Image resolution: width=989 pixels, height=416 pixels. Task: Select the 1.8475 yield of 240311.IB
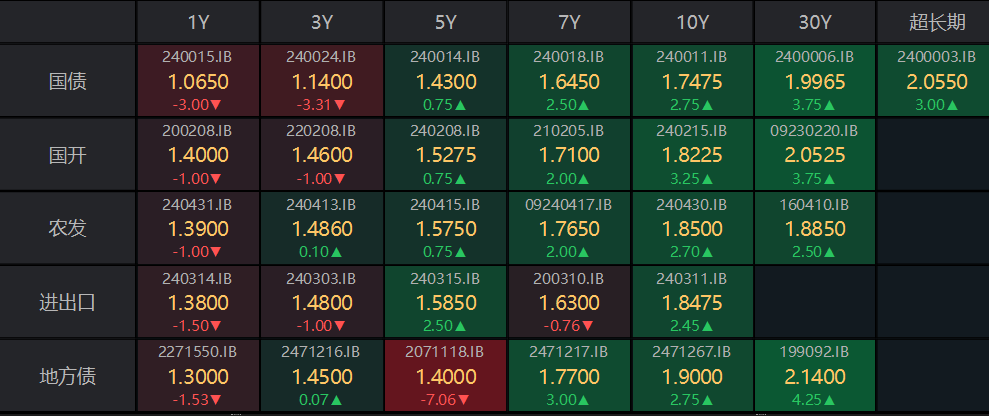693,302
